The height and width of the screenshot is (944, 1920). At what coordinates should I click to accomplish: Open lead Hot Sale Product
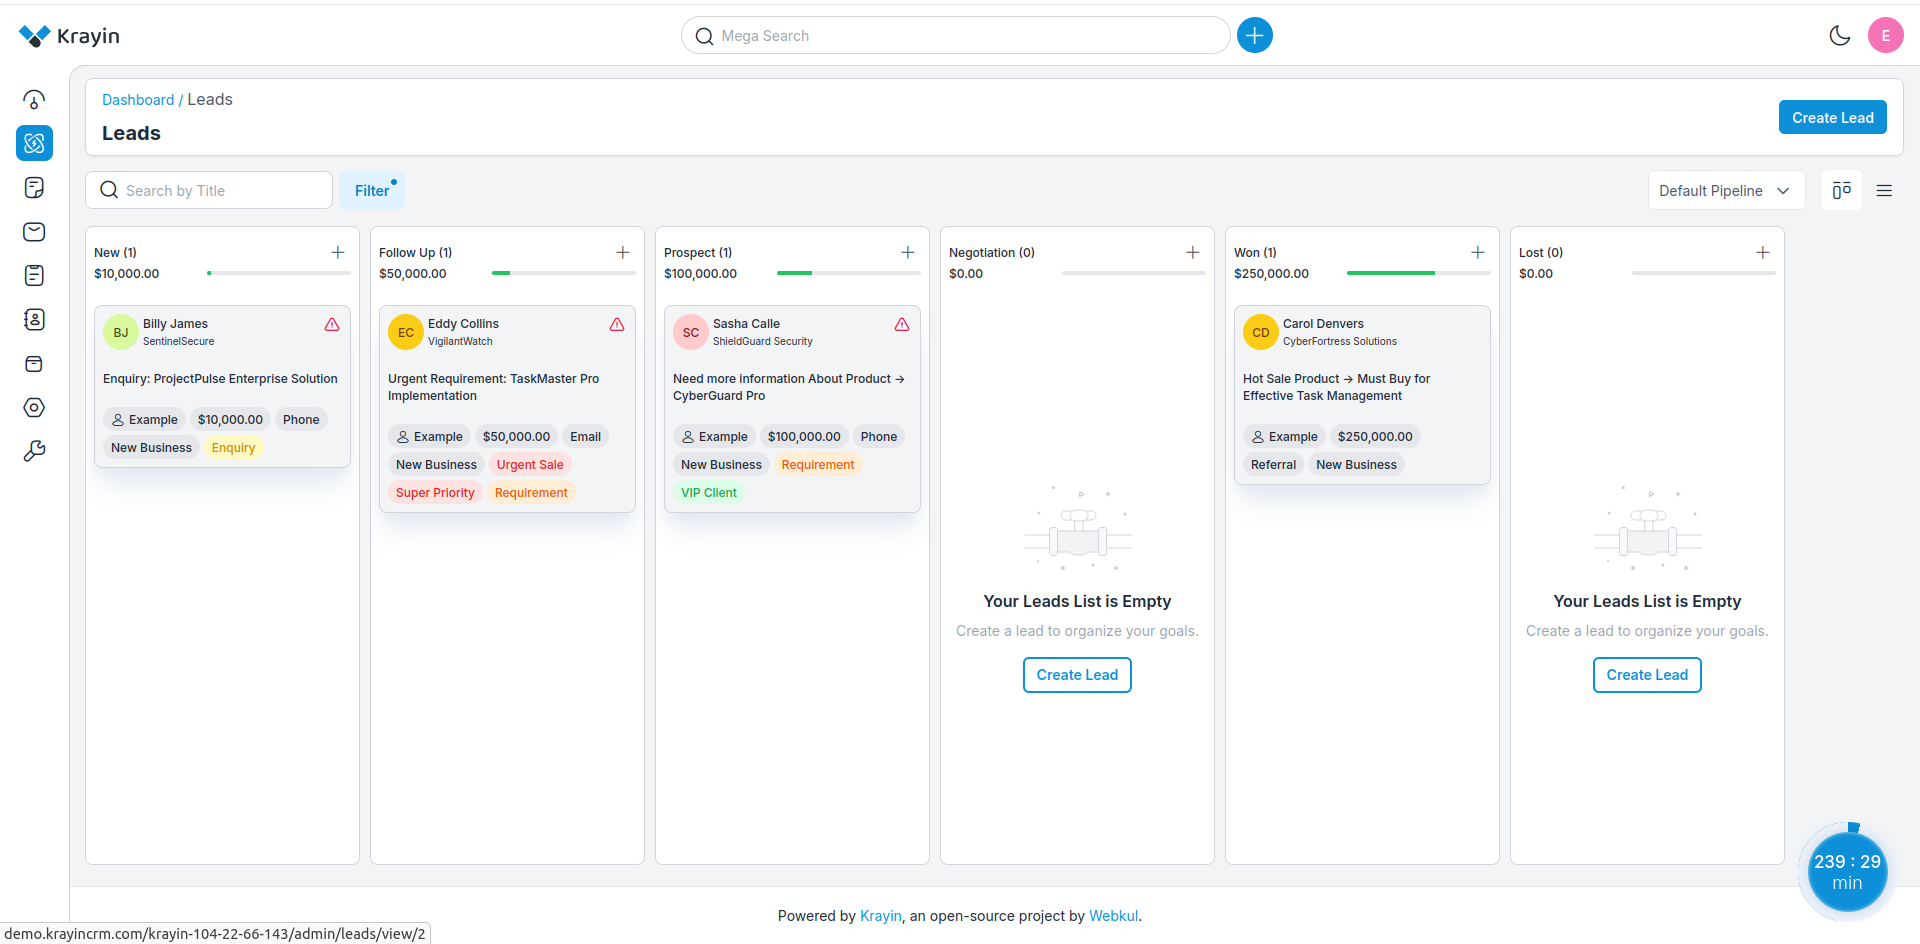coord(1336,387)
